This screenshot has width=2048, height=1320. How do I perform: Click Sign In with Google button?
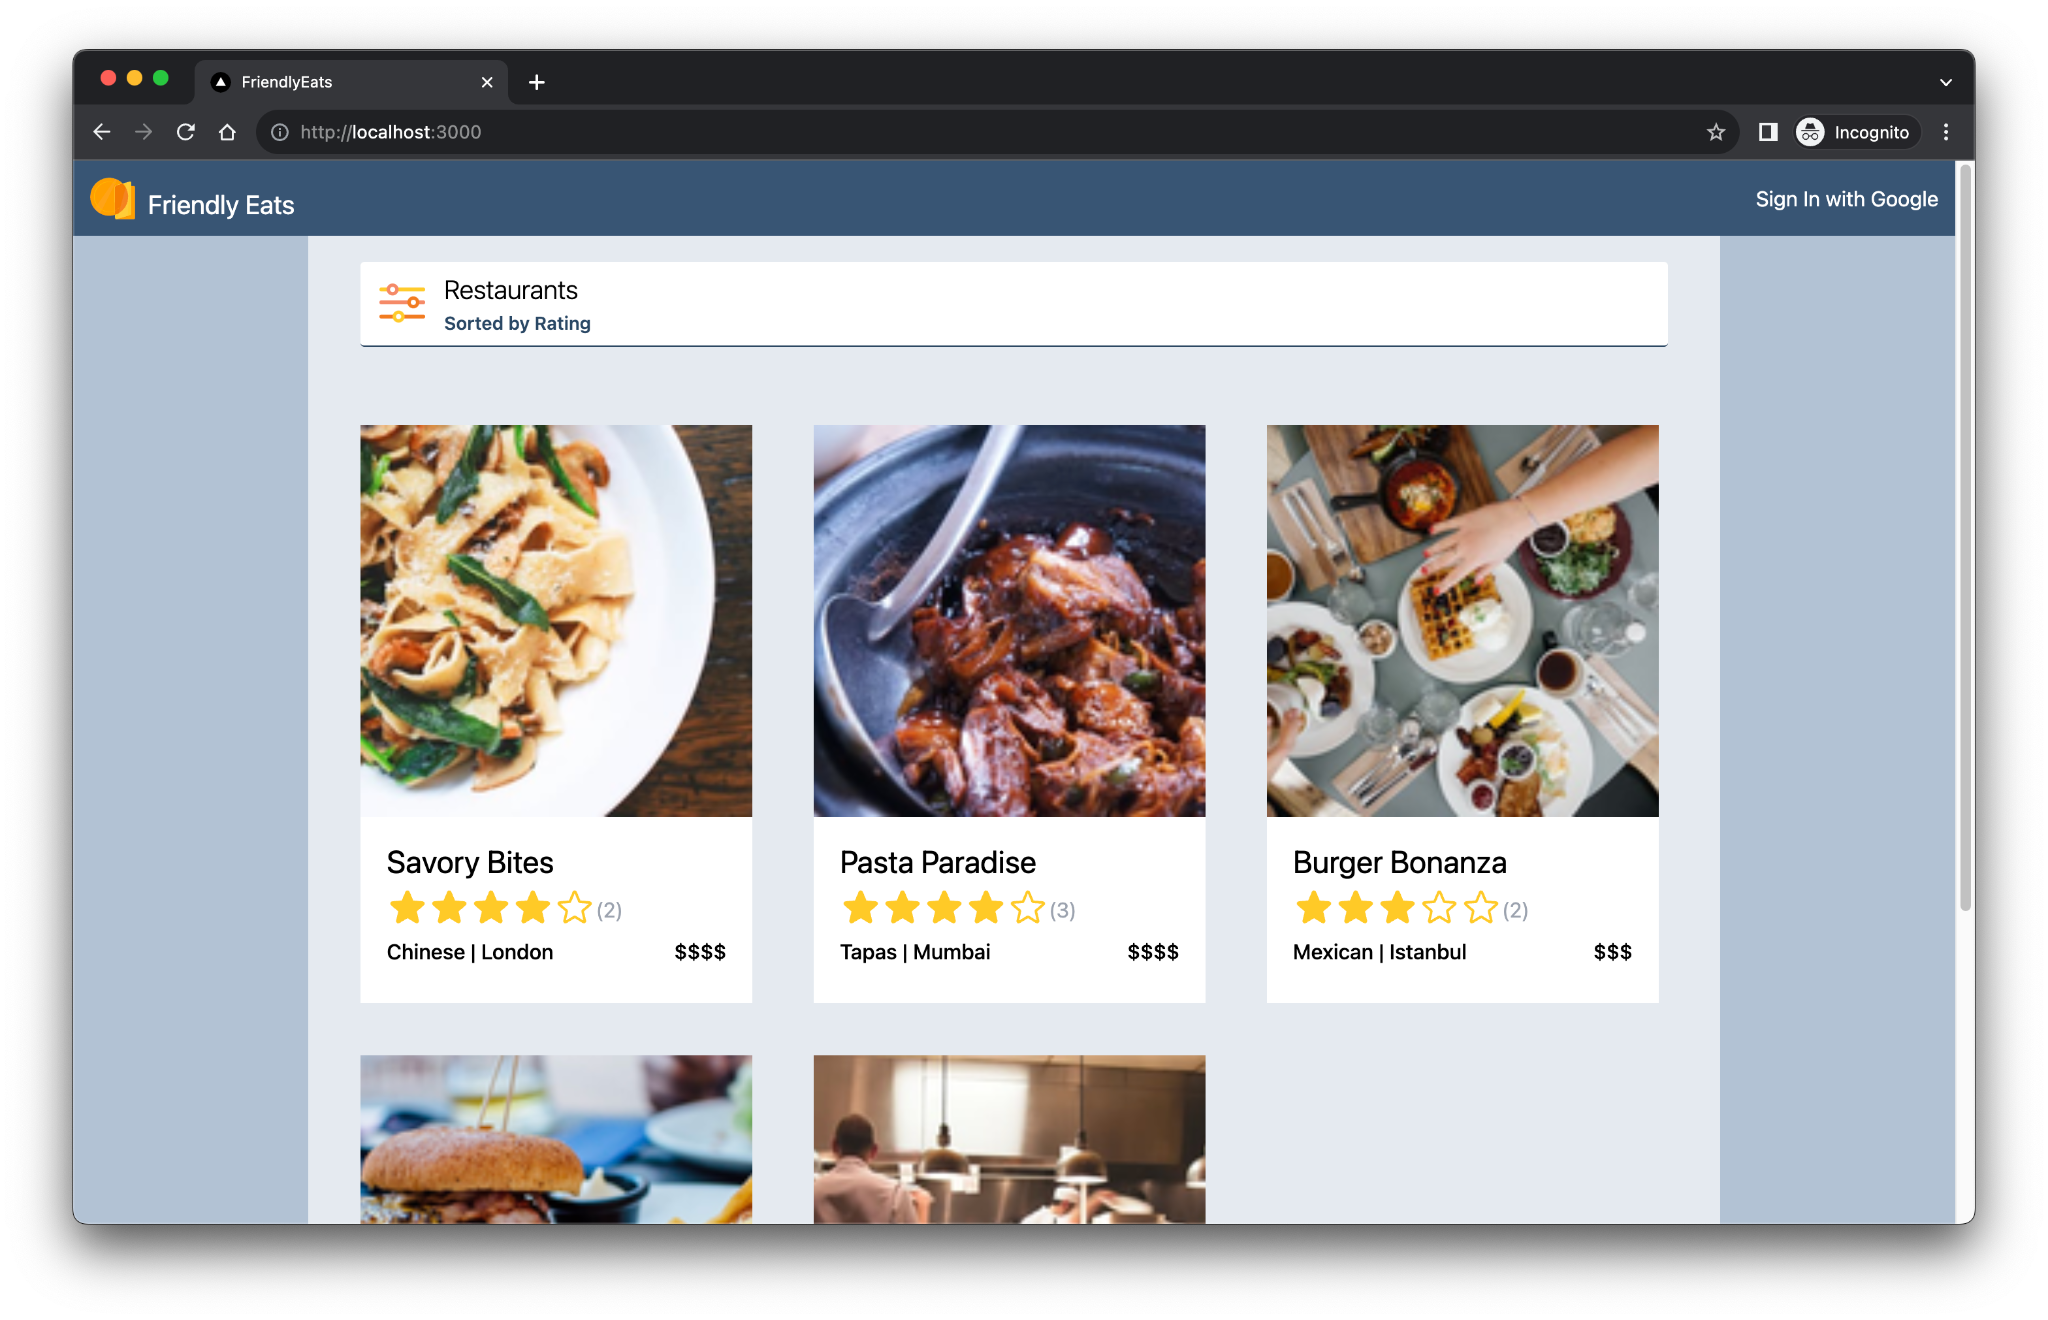pyautogui.click(x=1848, y=199)
